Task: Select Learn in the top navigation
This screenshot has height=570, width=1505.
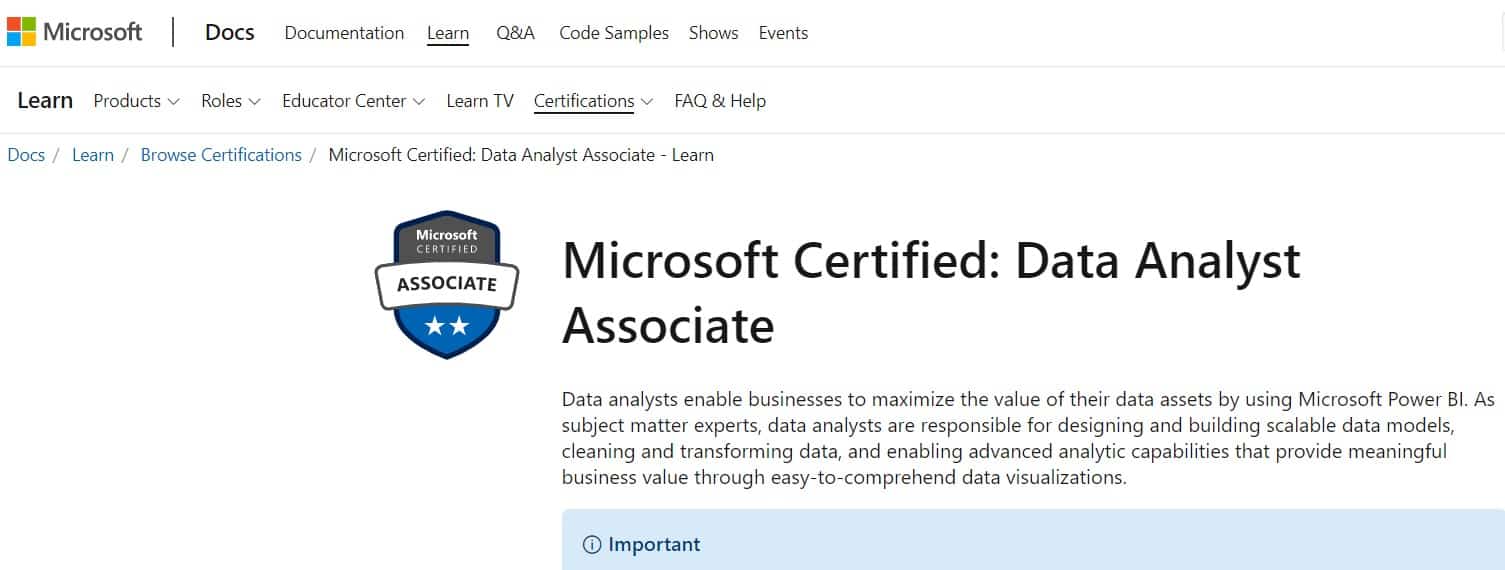Action: [x=448, y=33]
